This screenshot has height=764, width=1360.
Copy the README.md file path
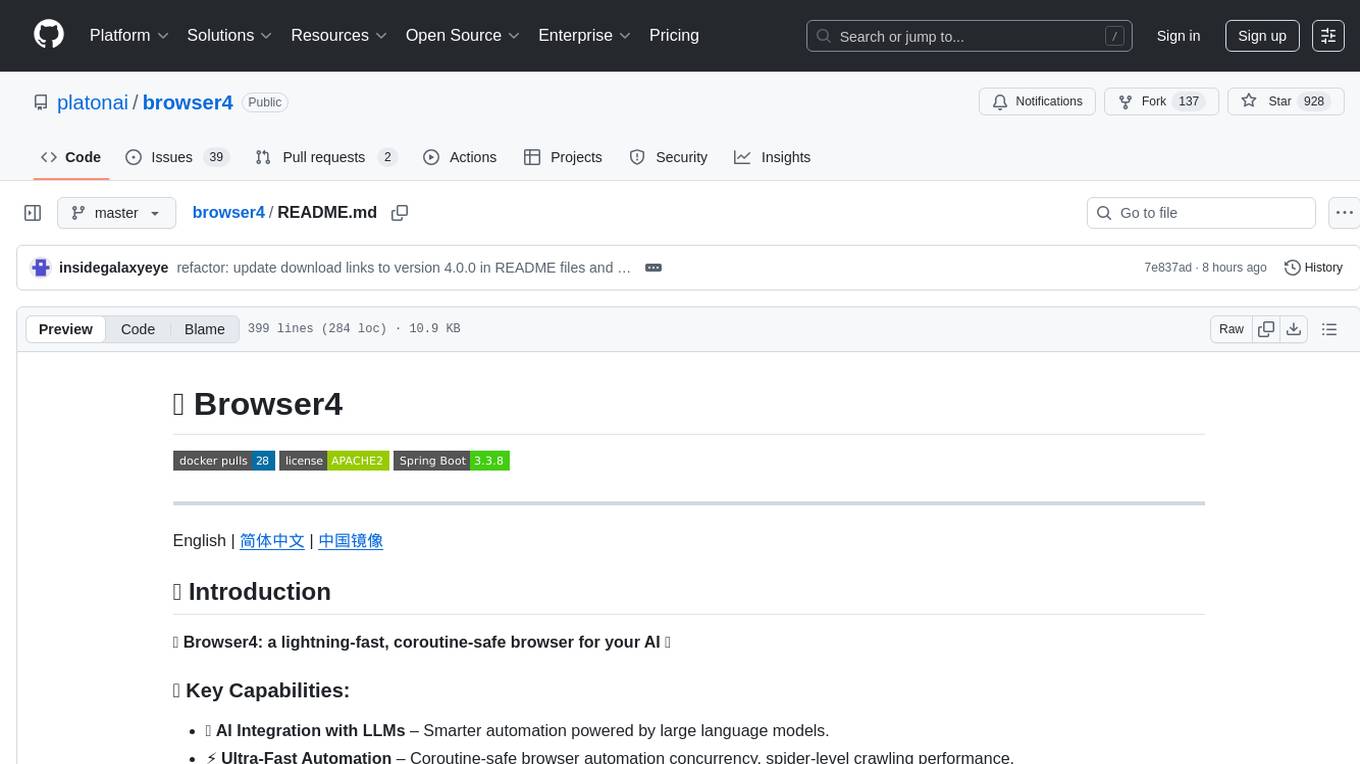pos(400,213)
